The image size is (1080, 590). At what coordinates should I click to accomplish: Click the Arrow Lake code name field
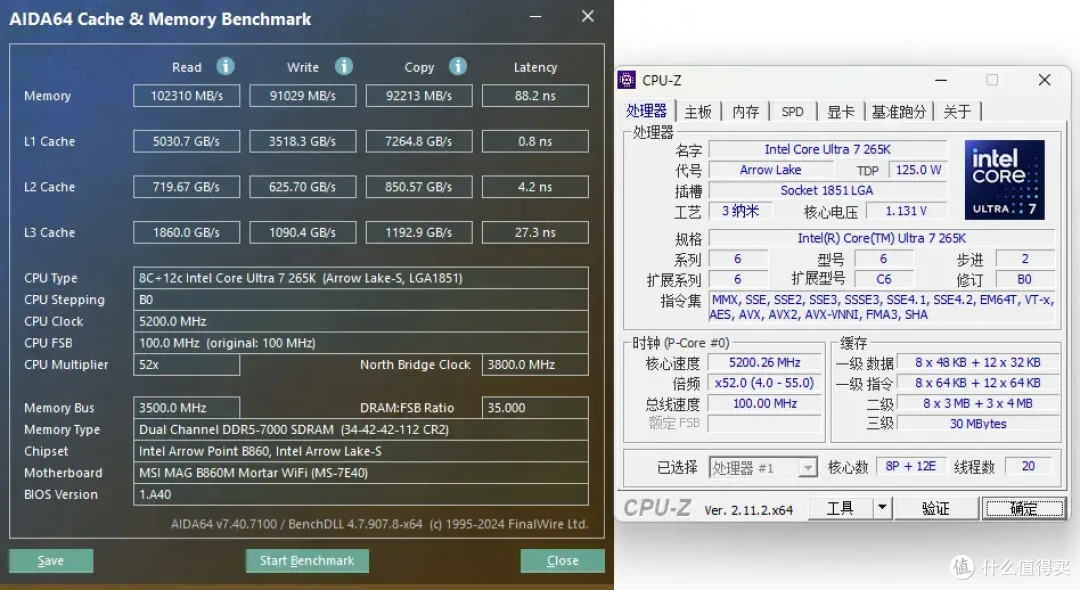pyautogui.click(x=770, y=170)
